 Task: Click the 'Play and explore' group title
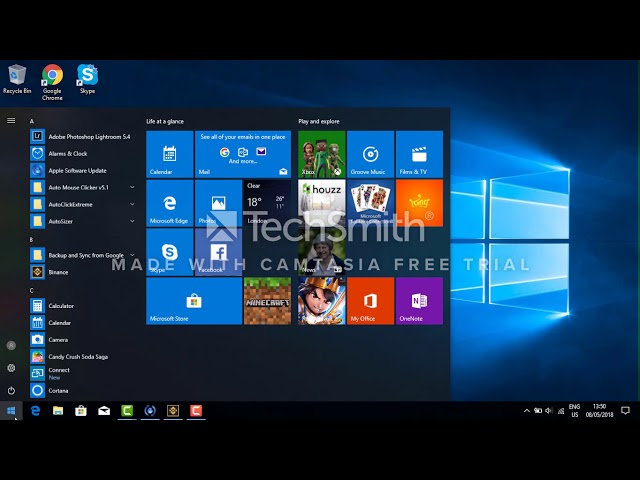(319, 121)
